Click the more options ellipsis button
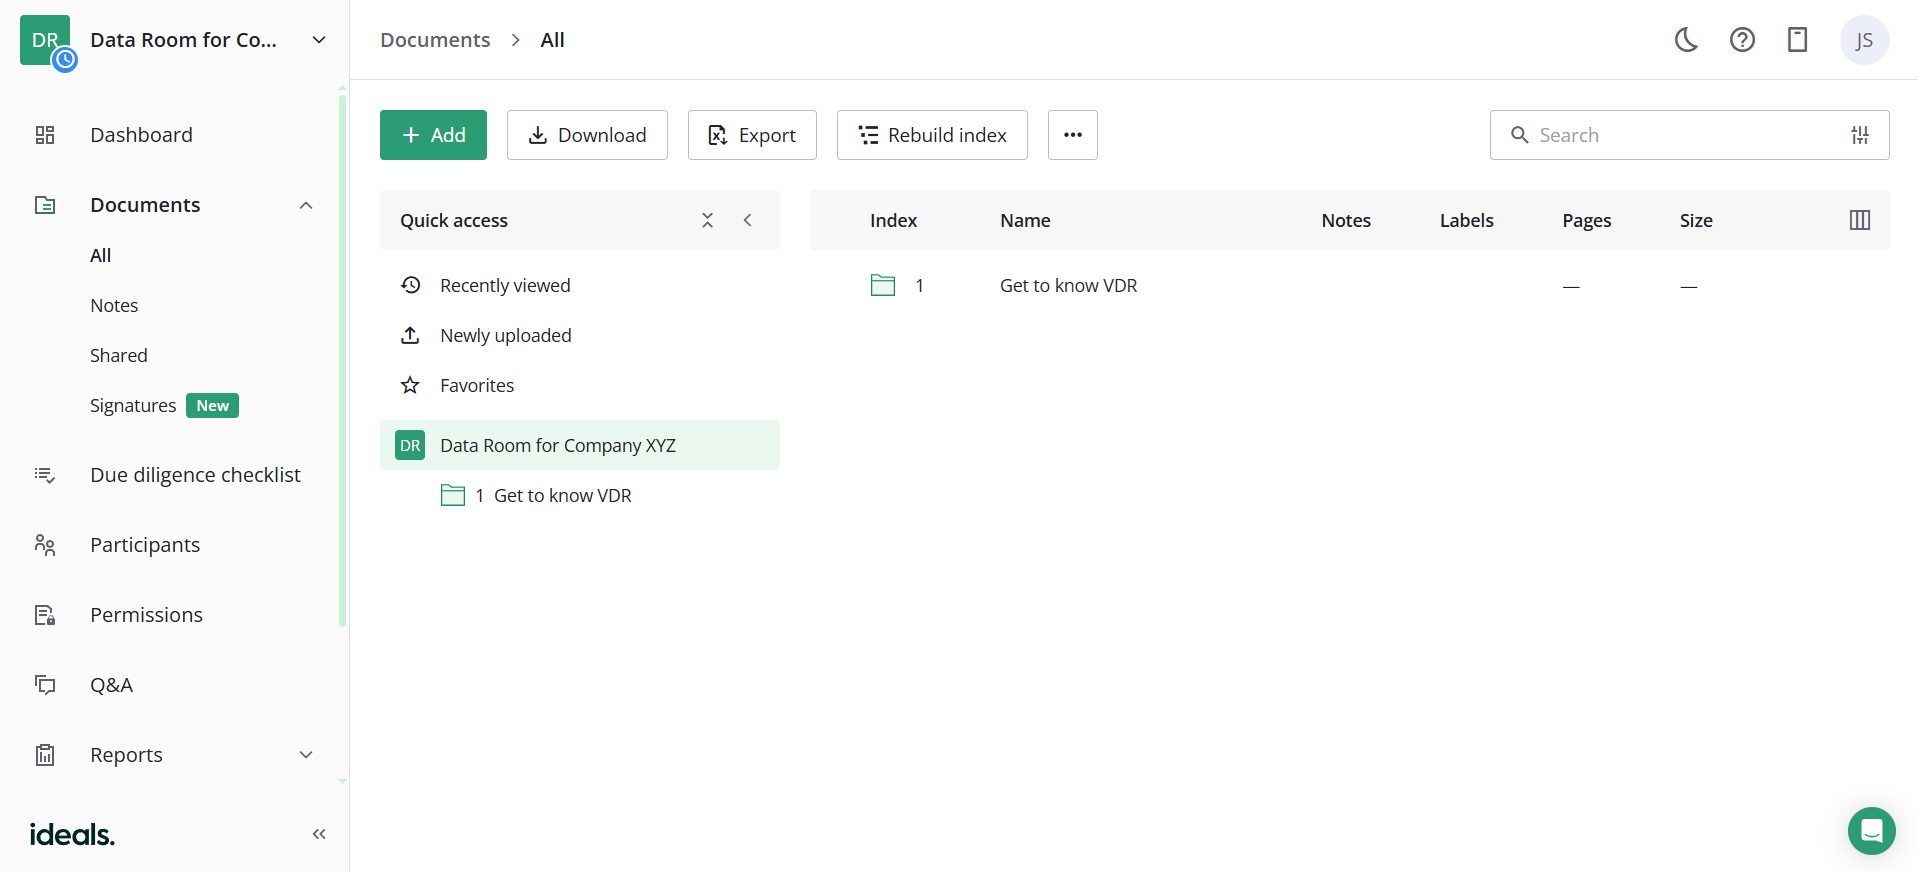Screen dimensions: 1918x872 tap(1072, 135)
